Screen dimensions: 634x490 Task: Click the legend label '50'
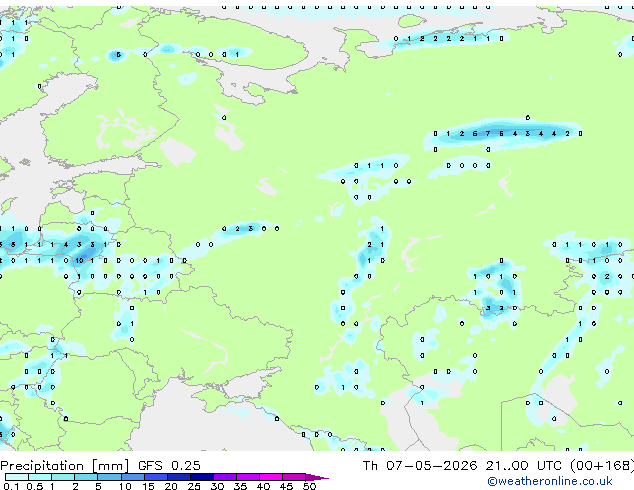click(x=309, y=486)
